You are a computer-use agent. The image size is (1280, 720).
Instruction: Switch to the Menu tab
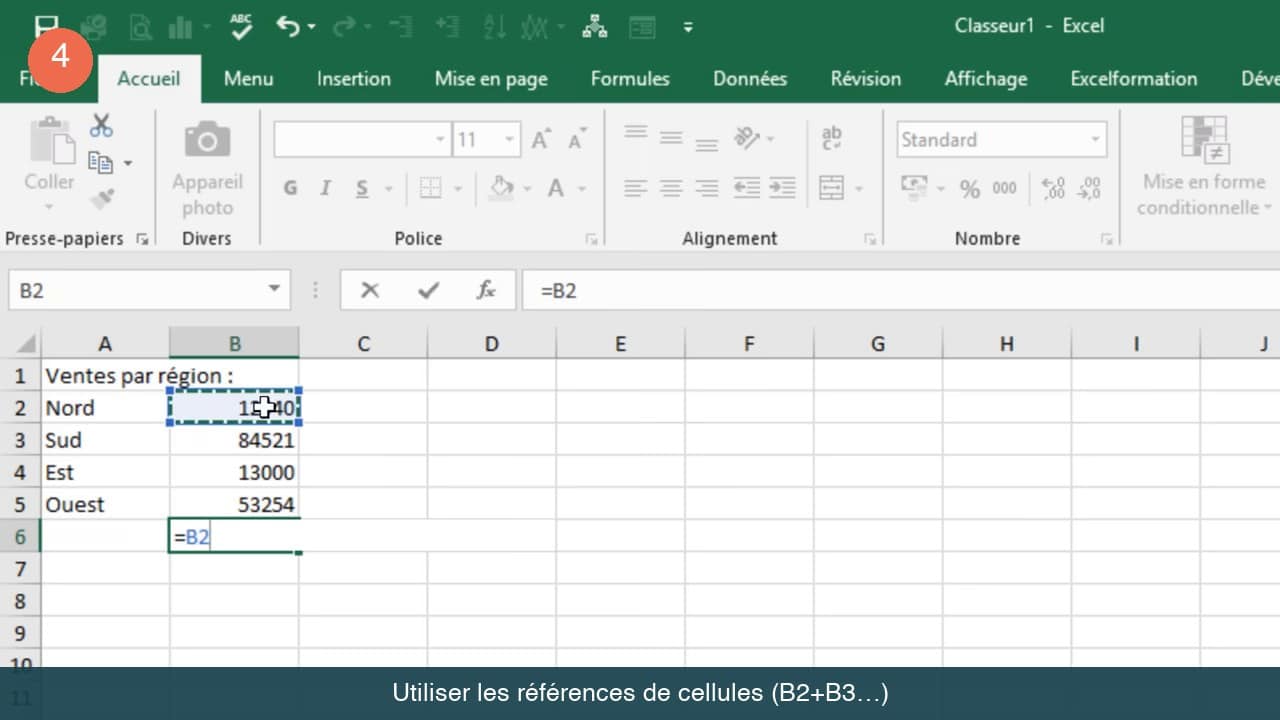click(x=249, y=79)
